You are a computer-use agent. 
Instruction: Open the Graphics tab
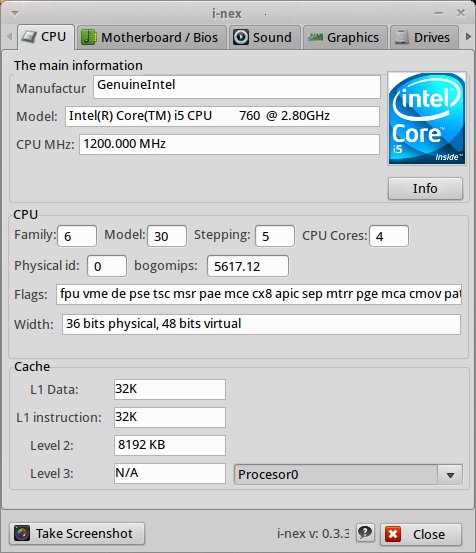[345, 37]
